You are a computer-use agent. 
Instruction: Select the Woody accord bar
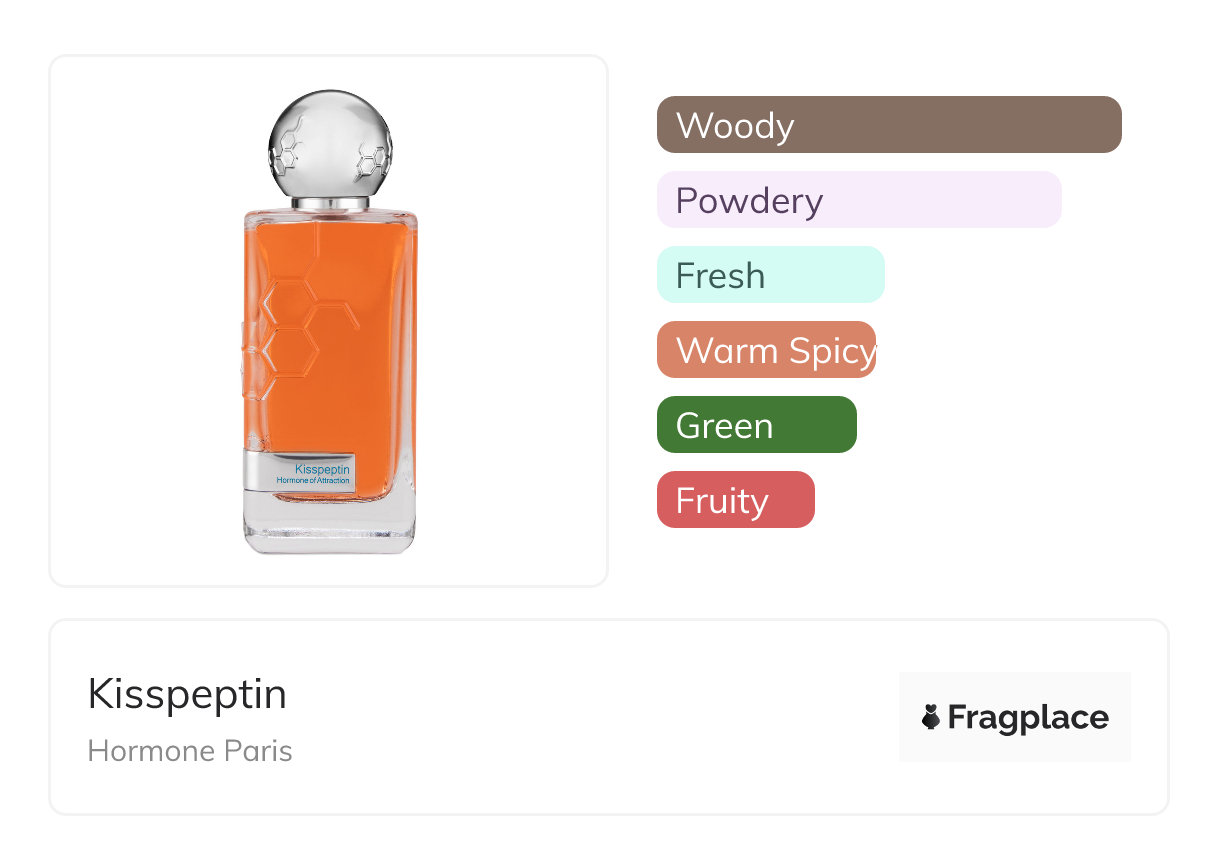889,125
